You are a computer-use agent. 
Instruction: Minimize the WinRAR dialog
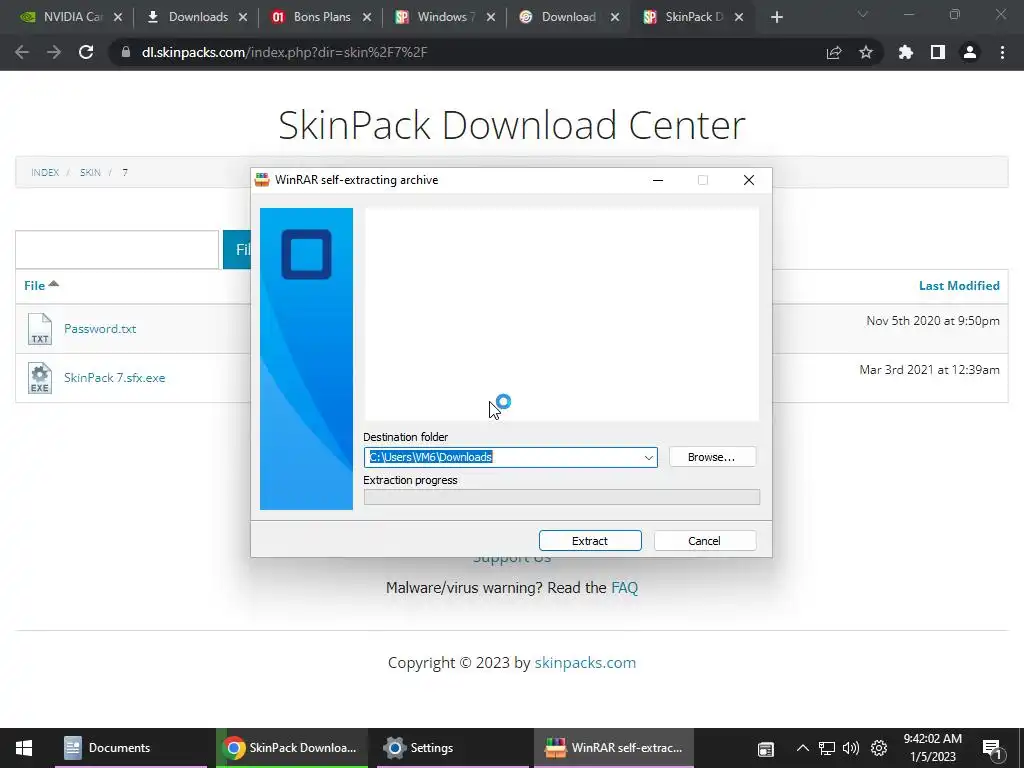pos(658,180)
